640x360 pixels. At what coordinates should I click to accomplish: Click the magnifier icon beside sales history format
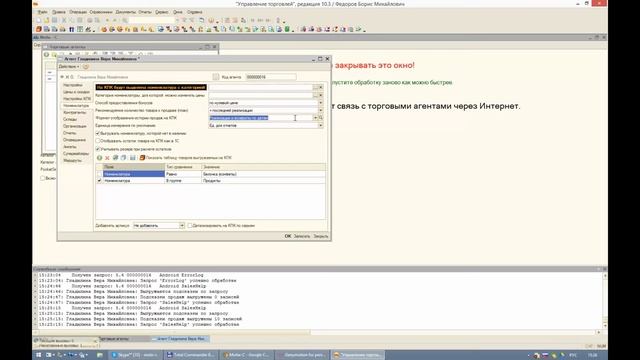point(321,118)
